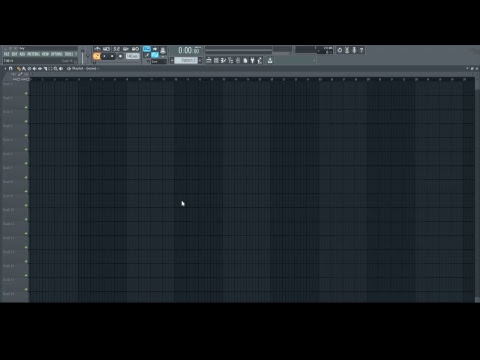Select the Delete tool in Playlist

point(29,68)
